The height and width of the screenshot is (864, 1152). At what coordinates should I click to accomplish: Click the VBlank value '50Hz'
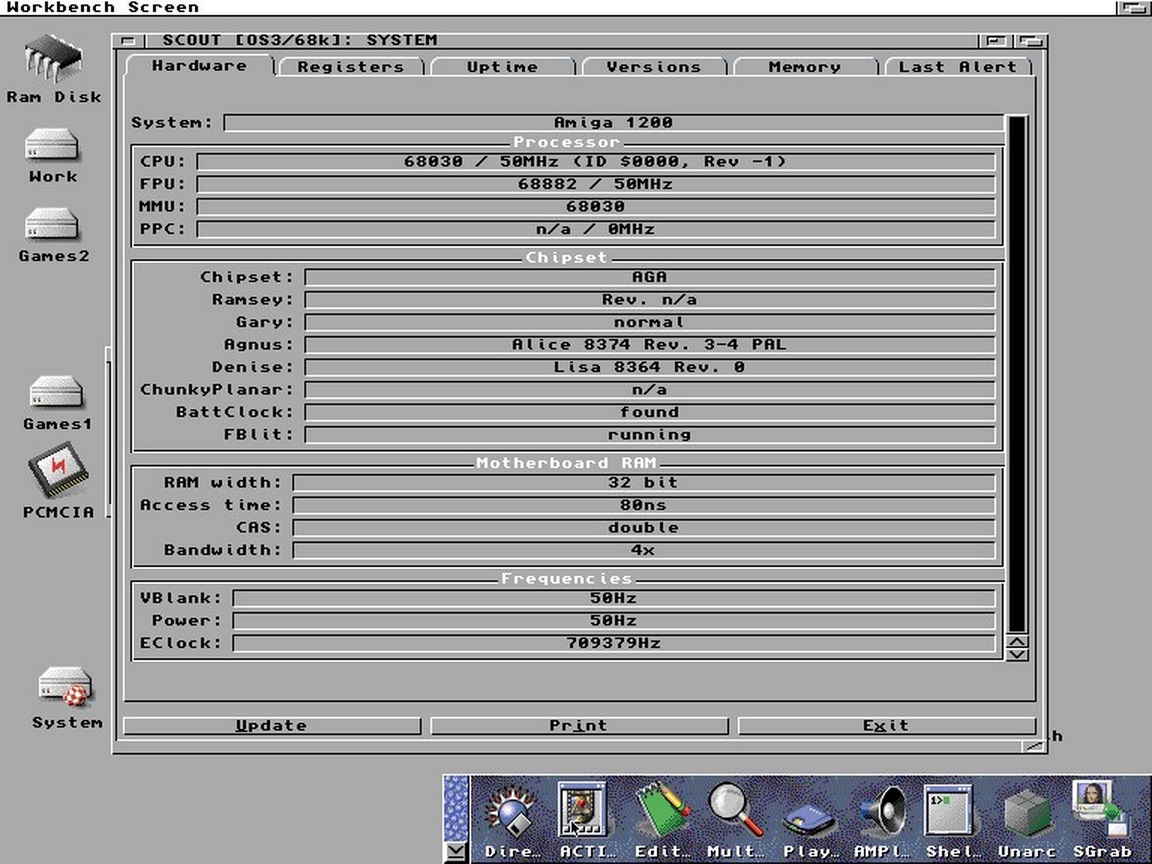[613, 598]
